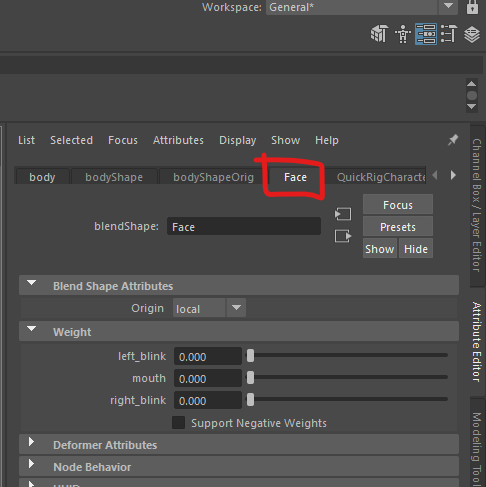Collapse the Blend Shape Attributes section
Viewport: 486px width, 487px height.
point(31,283)
